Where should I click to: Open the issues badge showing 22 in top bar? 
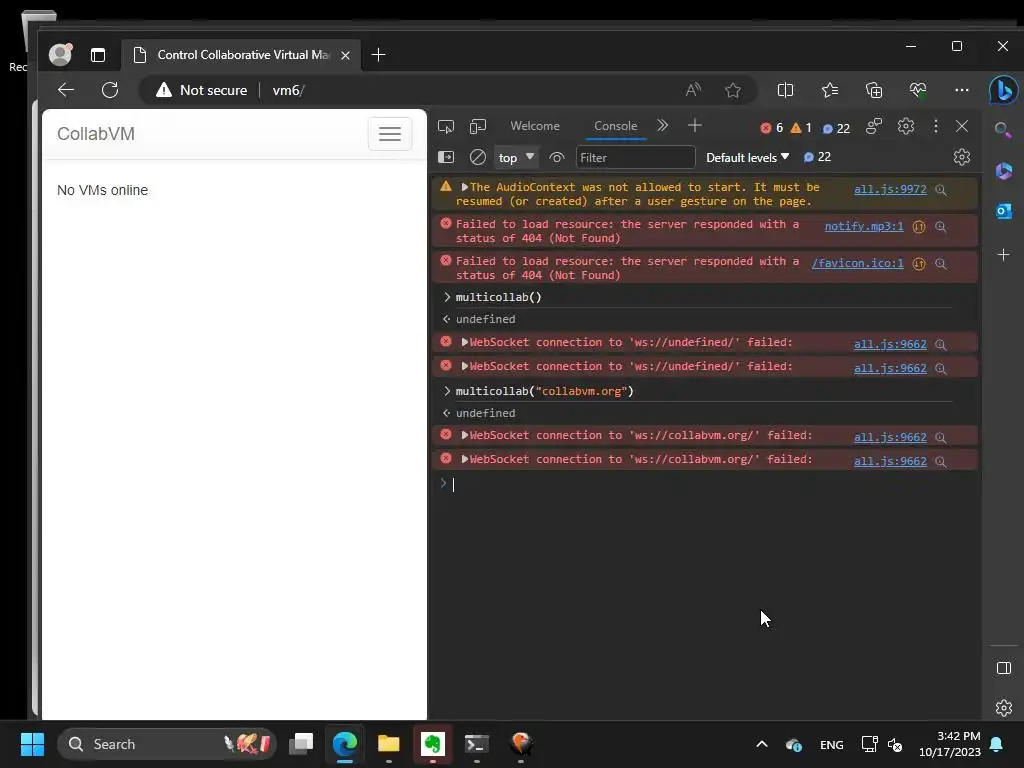pos(836,129)
